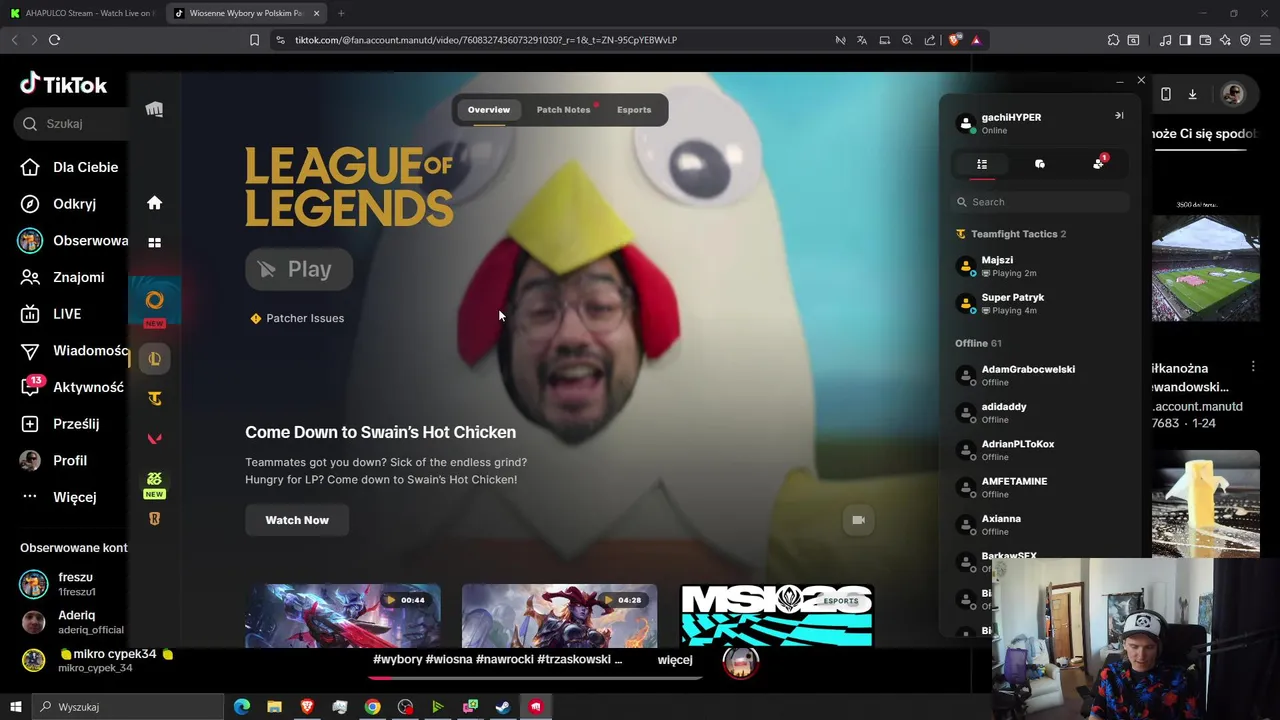Select offline friend AdrianPLToKox
The height and width of the screenshot is (720, 1280).
click(x=1040, y=450)
